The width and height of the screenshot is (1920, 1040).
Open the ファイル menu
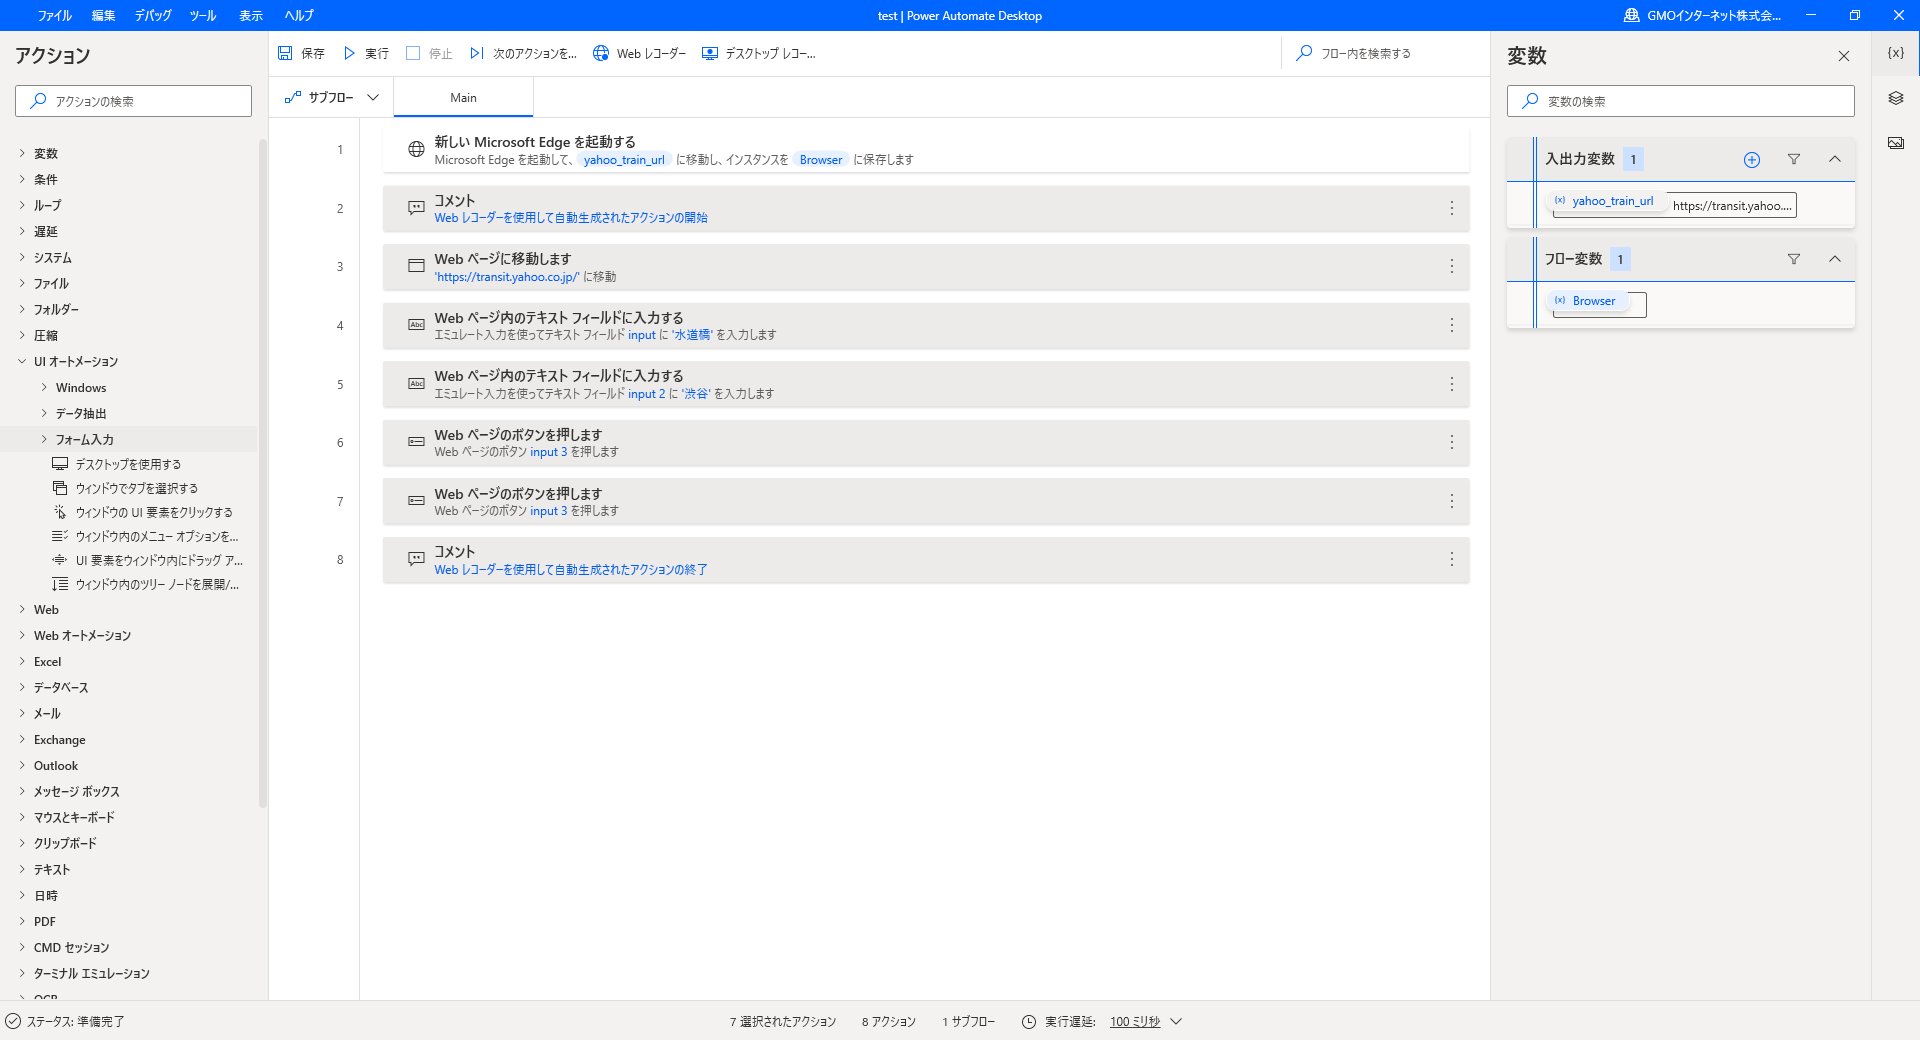tap(54, 15)
